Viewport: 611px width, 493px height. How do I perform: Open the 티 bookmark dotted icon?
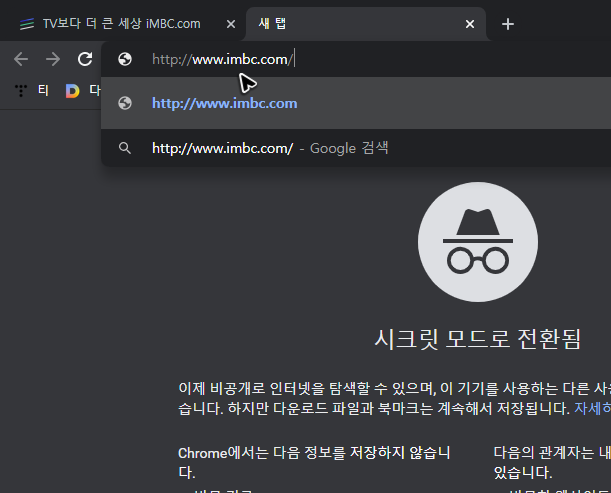tap(21, 90)
